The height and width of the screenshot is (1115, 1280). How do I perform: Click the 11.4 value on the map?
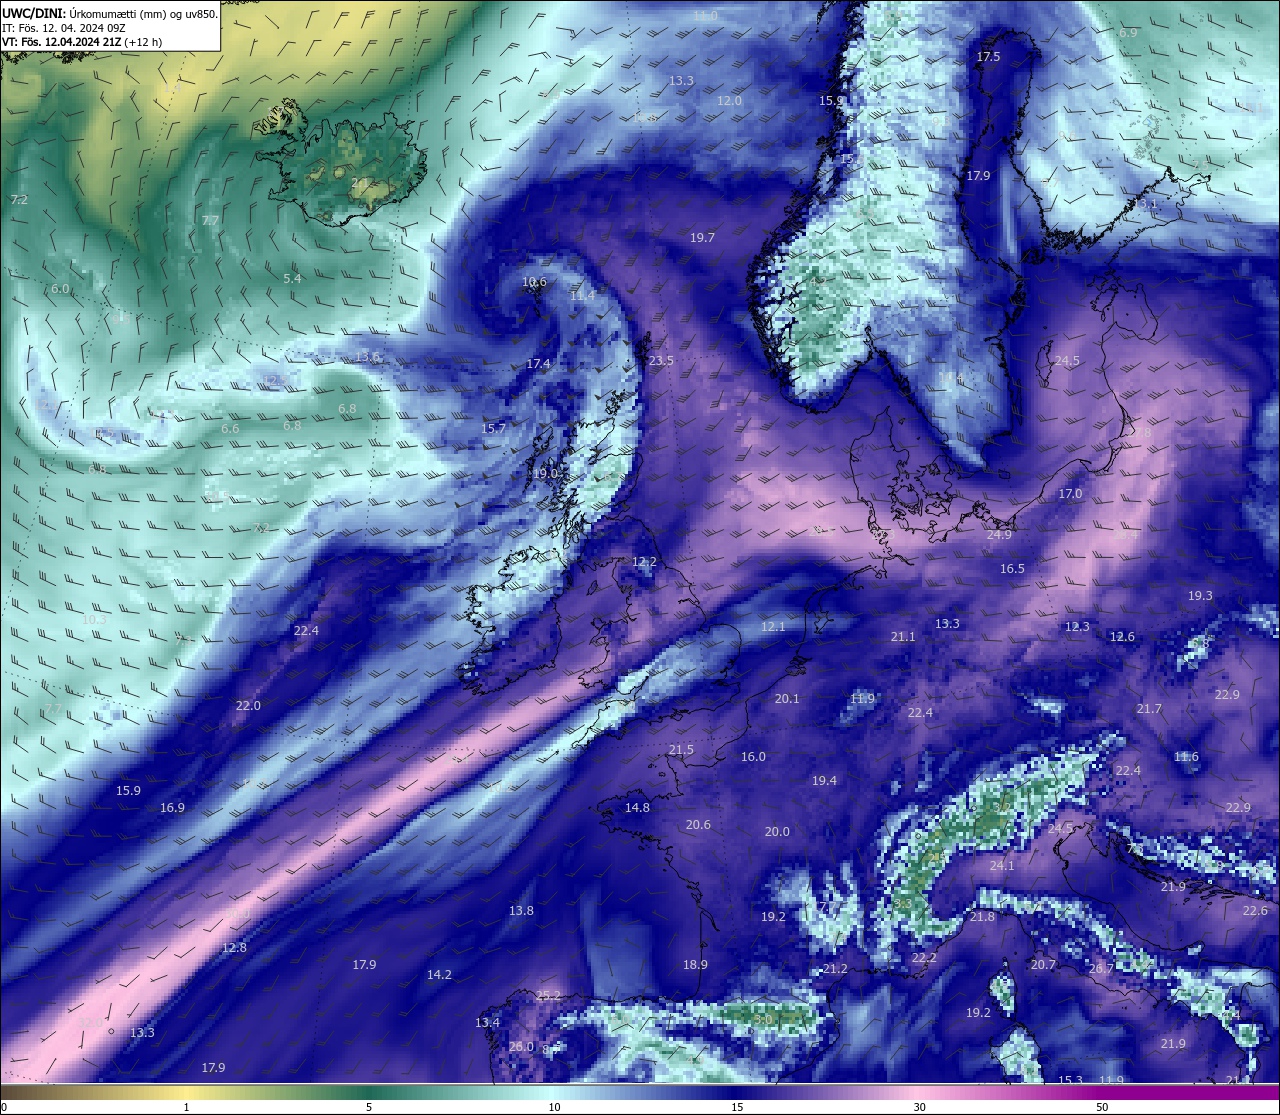point(582,296)
